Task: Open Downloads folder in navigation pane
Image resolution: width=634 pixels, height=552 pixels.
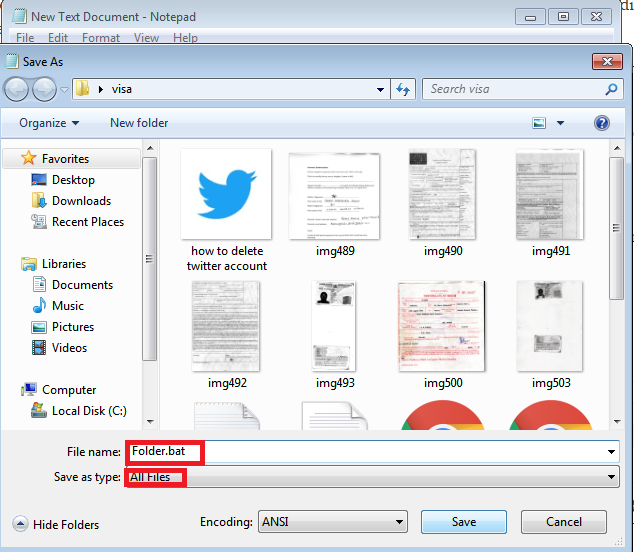Action: [x=80, y=201]
